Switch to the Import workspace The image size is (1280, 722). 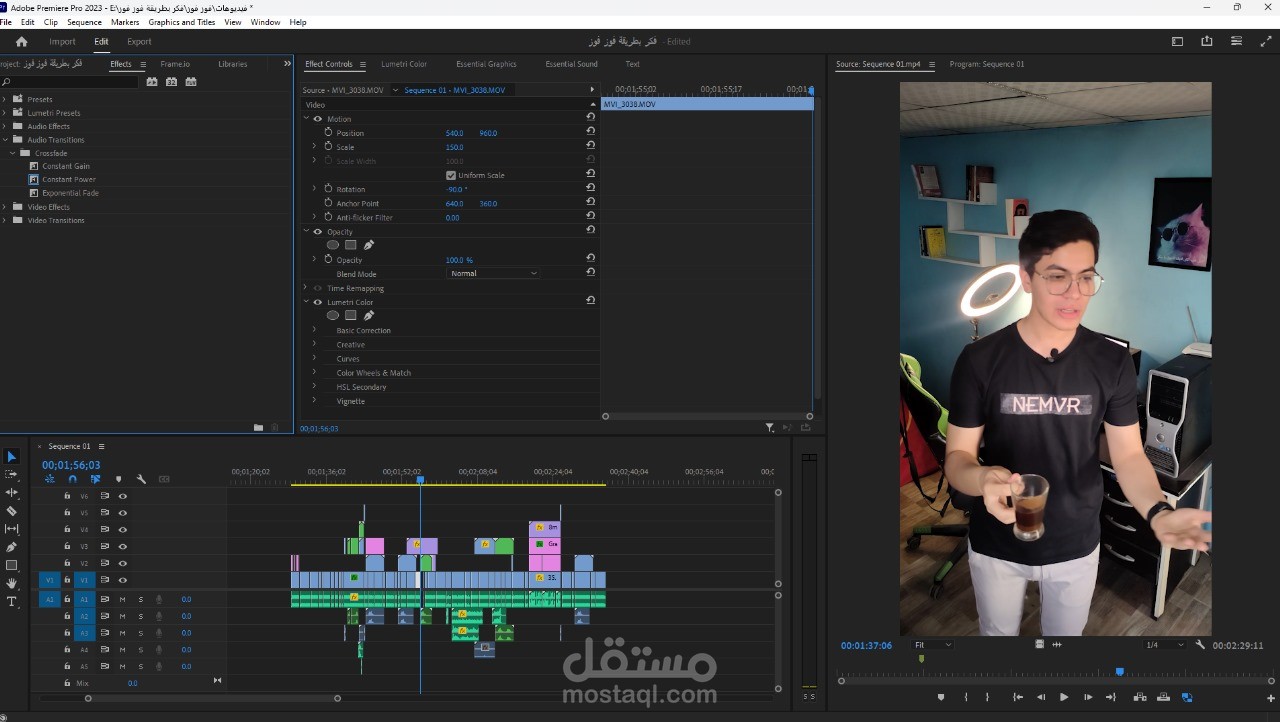[x=62, y=41]
